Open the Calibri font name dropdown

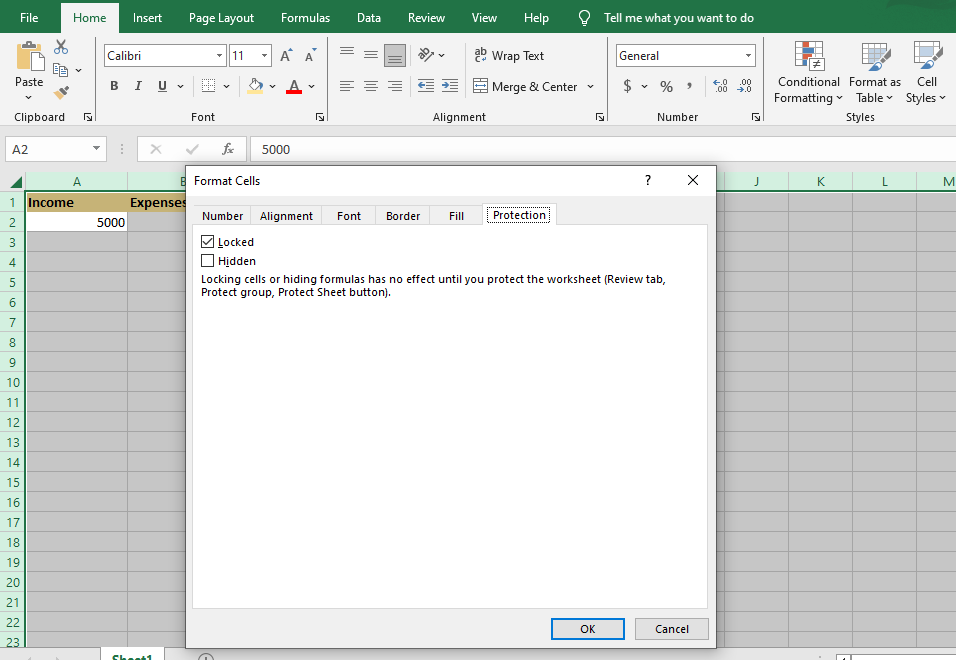point(219,56)
